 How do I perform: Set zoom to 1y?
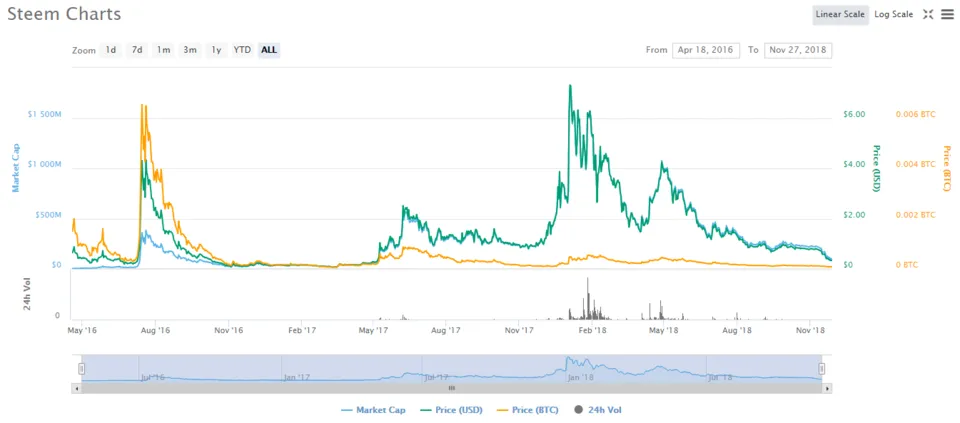pyautogui.click(x=216, y=50)
